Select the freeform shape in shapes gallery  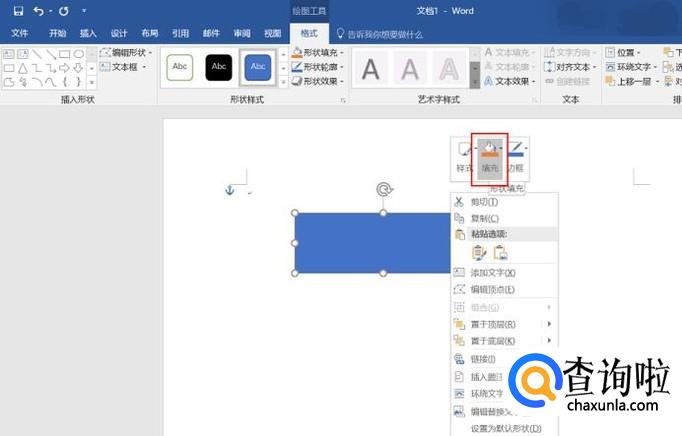coord(9,82)
